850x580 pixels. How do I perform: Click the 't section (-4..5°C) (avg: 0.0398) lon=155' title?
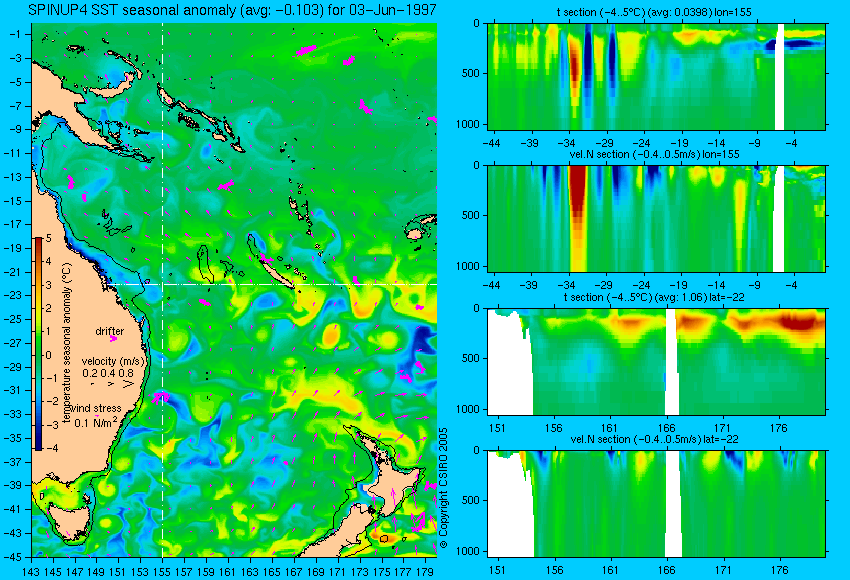point(654,12)
